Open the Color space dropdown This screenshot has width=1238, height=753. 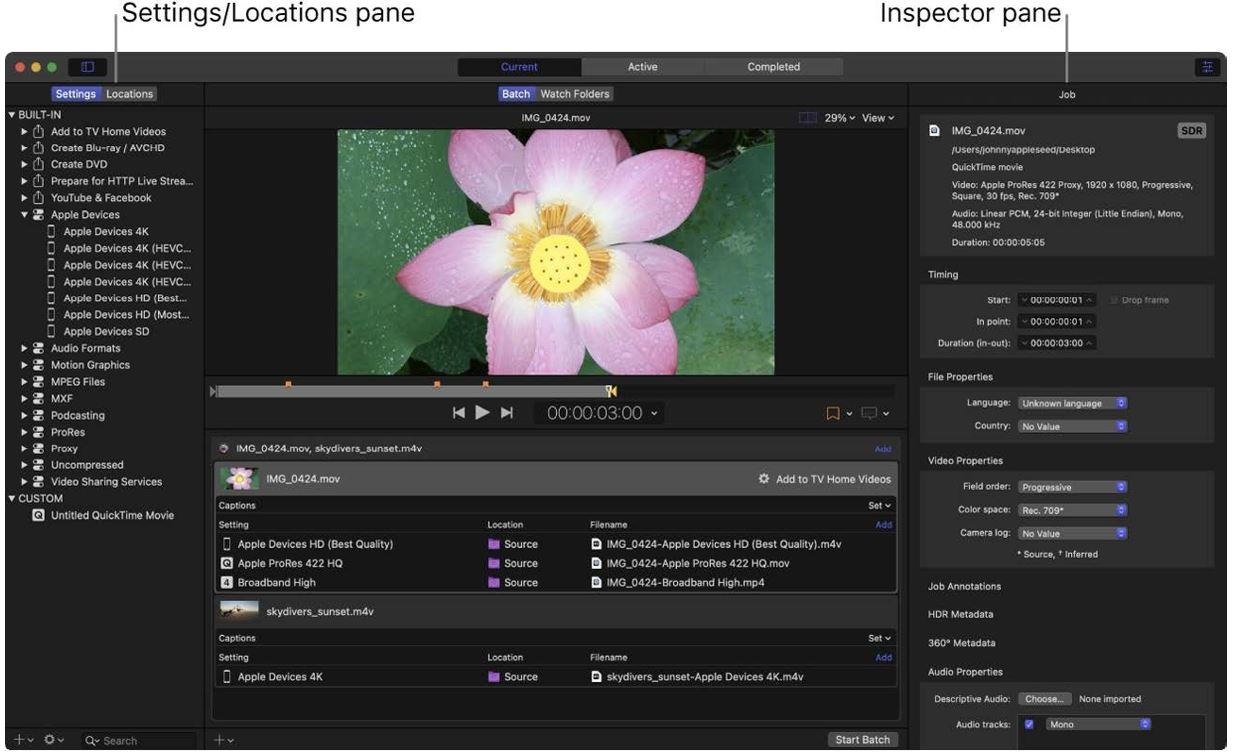click(1072, 510)
